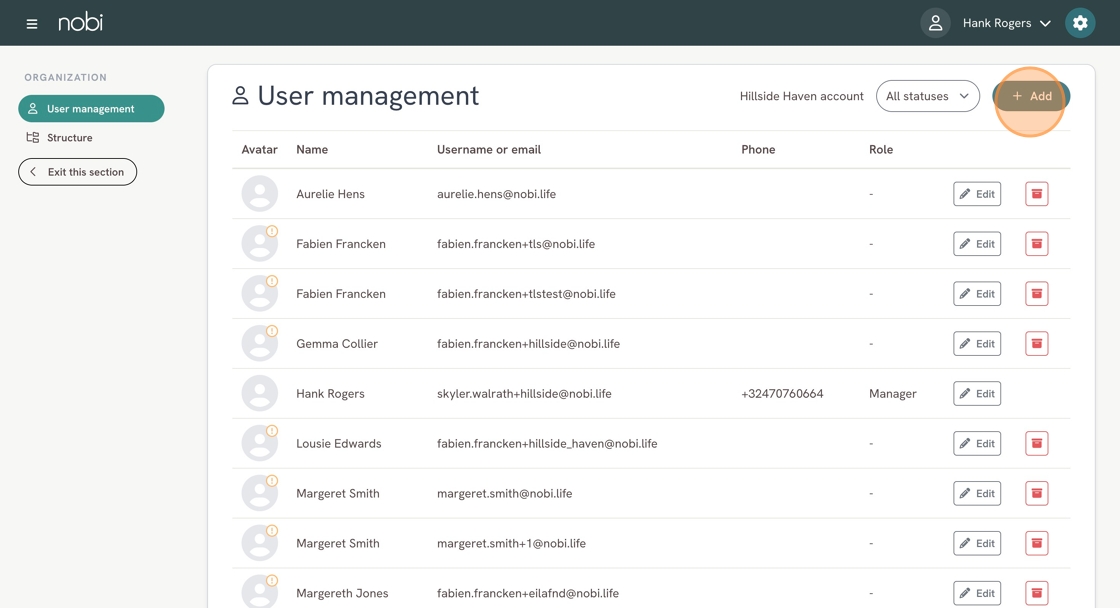This screenshot has height=608, width=1120.
Task: Archive user Margereth Jones
Action: (1036, 593)
